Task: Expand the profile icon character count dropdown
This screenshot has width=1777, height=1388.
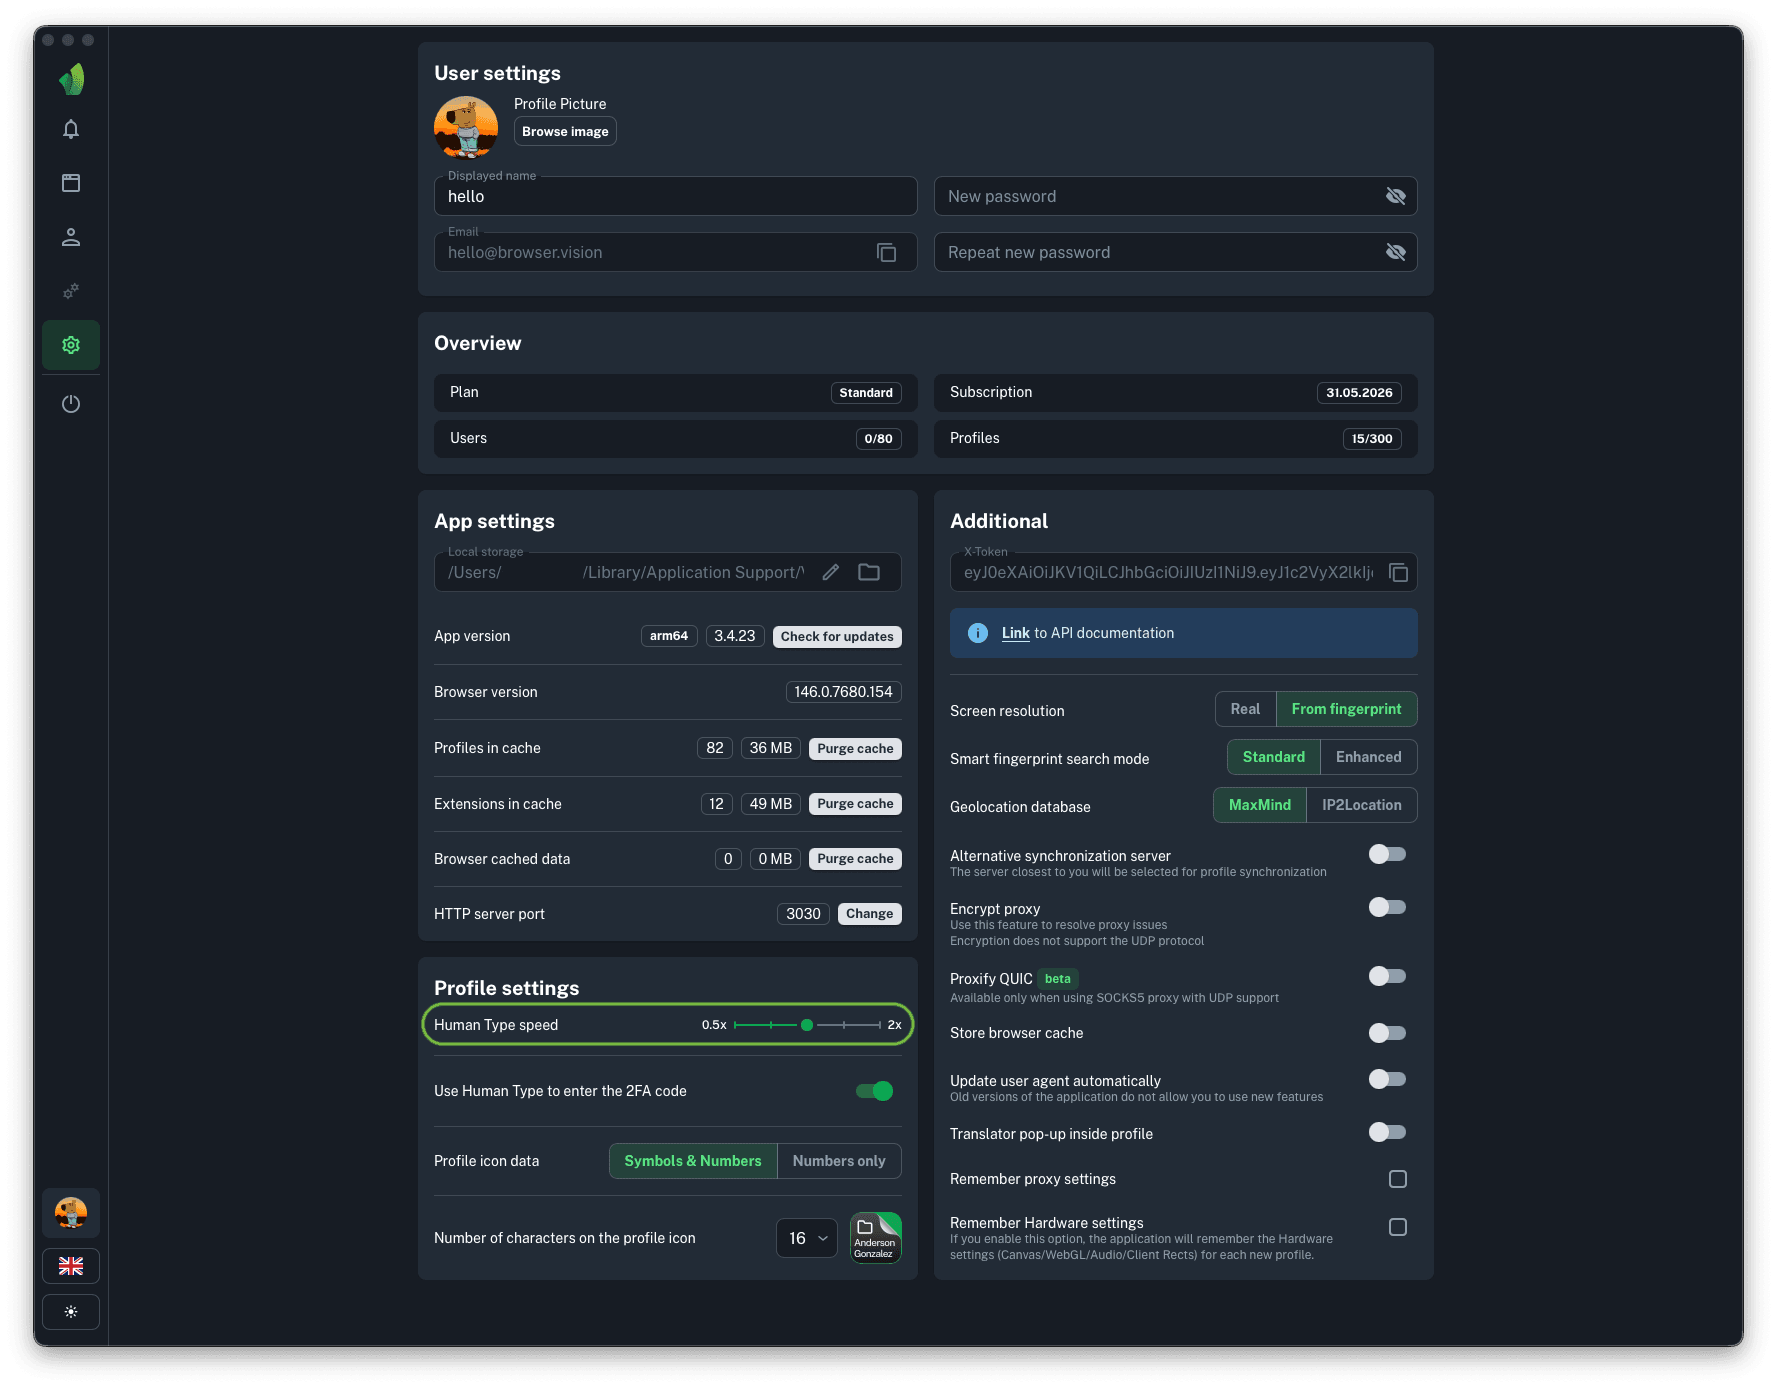Action: click(807, 1238)
